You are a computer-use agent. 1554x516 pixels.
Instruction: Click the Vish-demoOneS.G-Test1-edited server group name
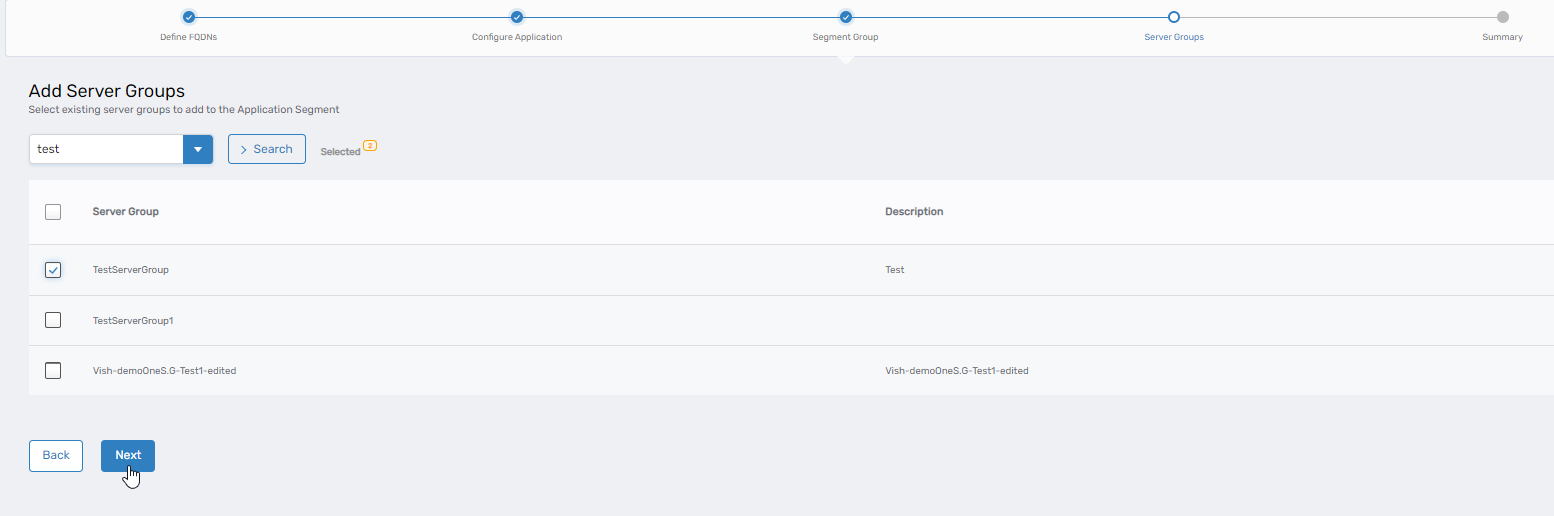164,371
